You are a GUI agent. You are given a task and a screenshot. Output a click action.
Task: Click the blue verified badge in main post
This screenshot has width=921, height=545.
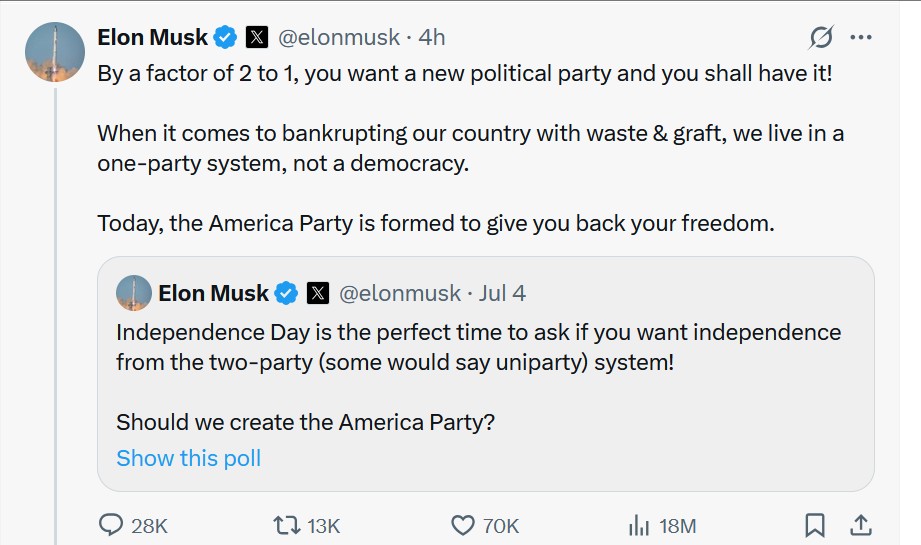pyautogui.click(x=226, y=38)
